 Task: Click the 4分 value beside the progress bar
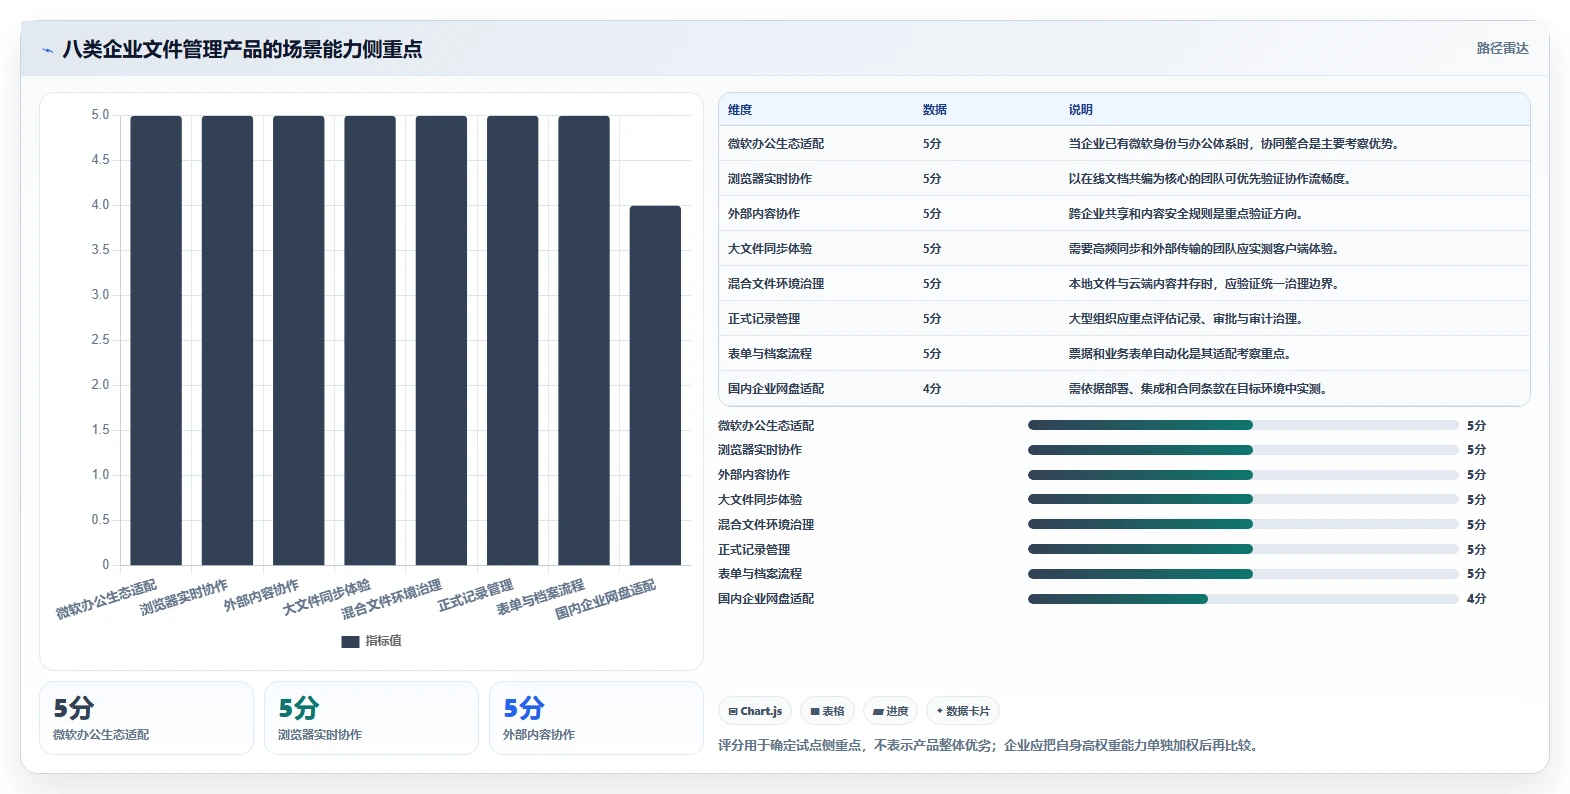[1476, 599]
